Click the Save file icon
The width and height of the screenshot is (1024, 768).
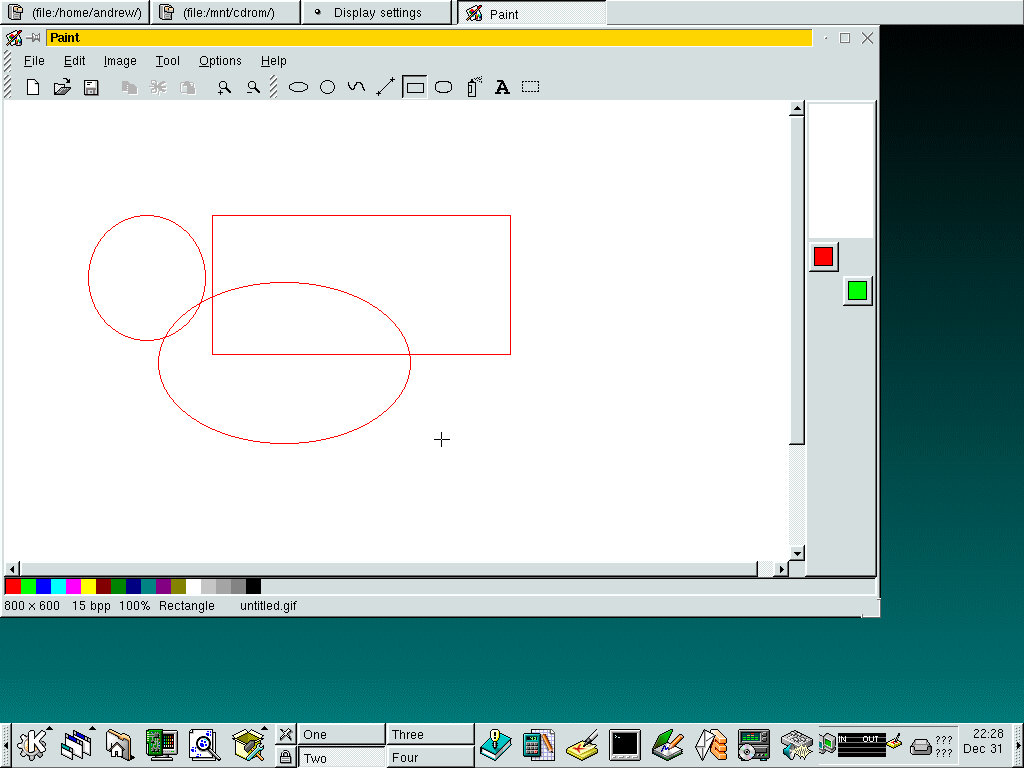pyautogui.click(x=91, y=87)
